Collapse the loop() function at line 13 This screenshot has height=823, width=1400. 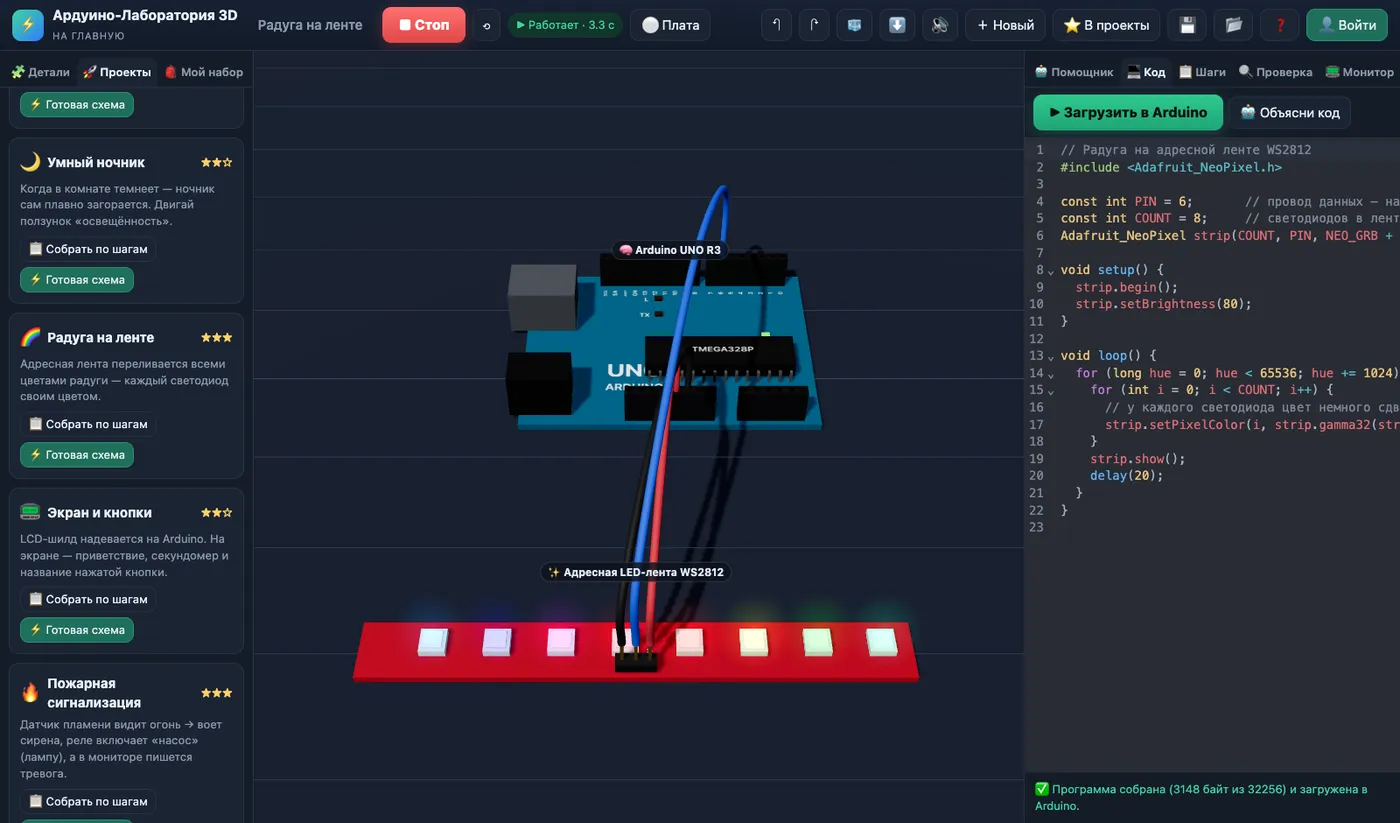tap(1050, 357)
